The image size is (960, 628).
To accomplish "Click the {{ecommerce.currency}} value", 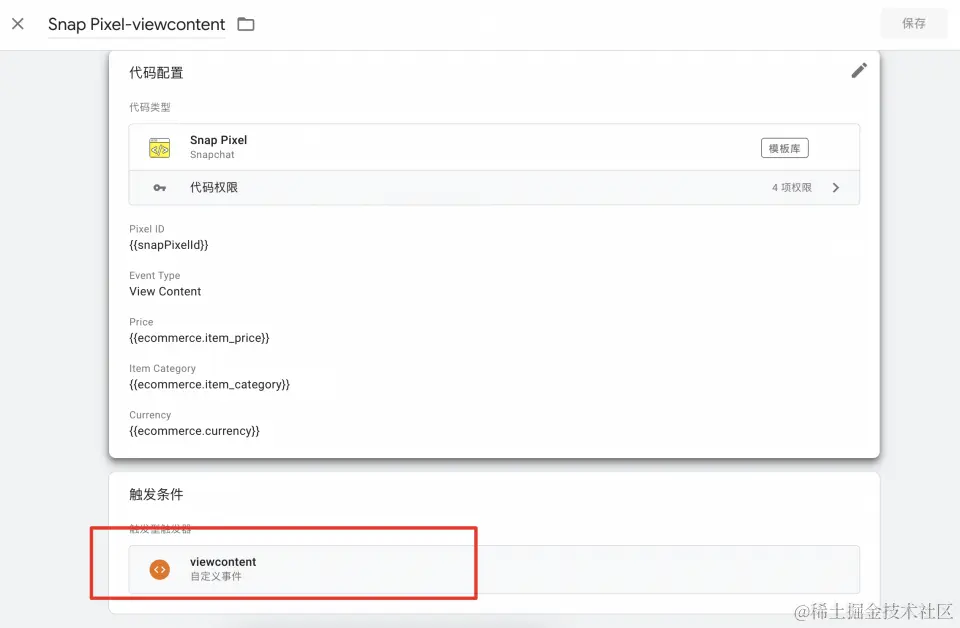I will [x=194, y=431].
